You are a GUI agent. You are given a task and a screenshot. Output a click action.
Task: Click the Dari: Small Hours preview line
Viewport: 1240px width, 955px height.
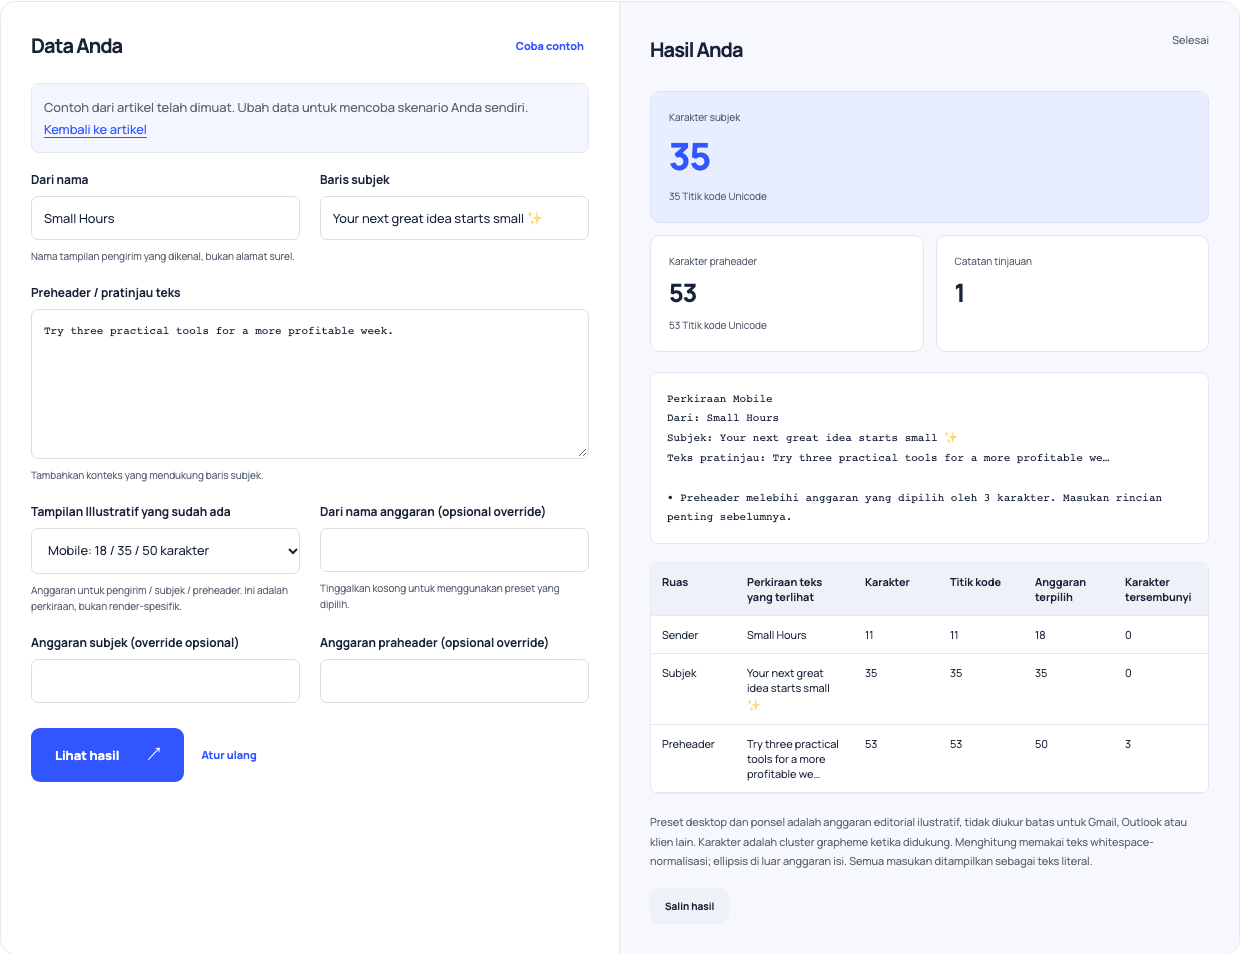click(723, 418)
